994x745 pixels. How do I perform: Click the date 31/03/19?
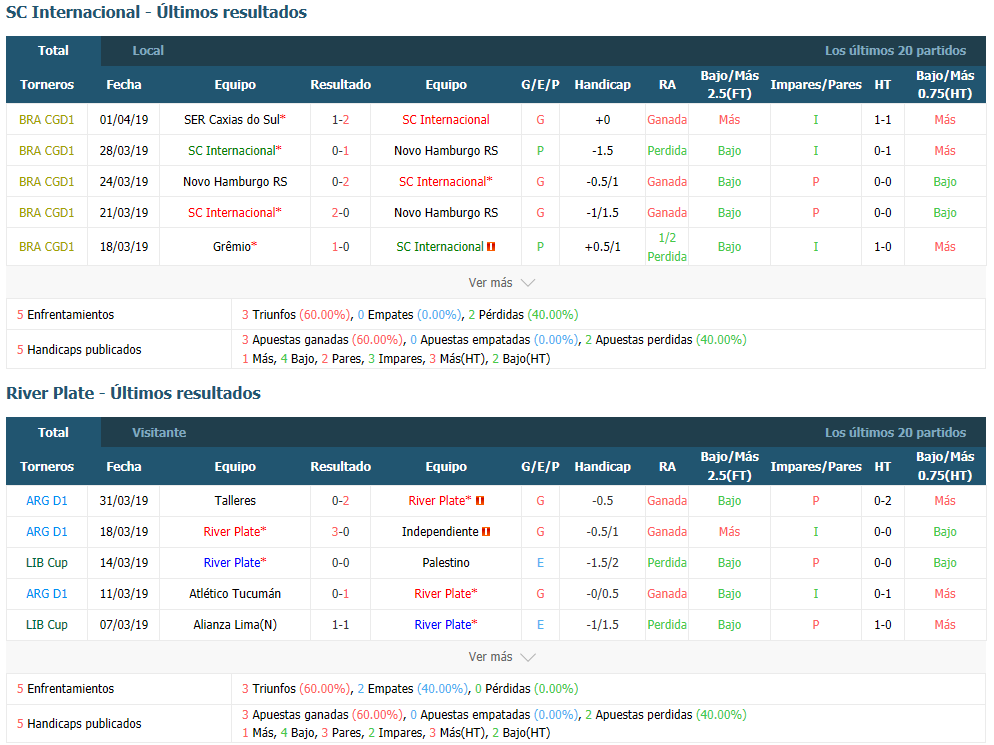(124, 501)
